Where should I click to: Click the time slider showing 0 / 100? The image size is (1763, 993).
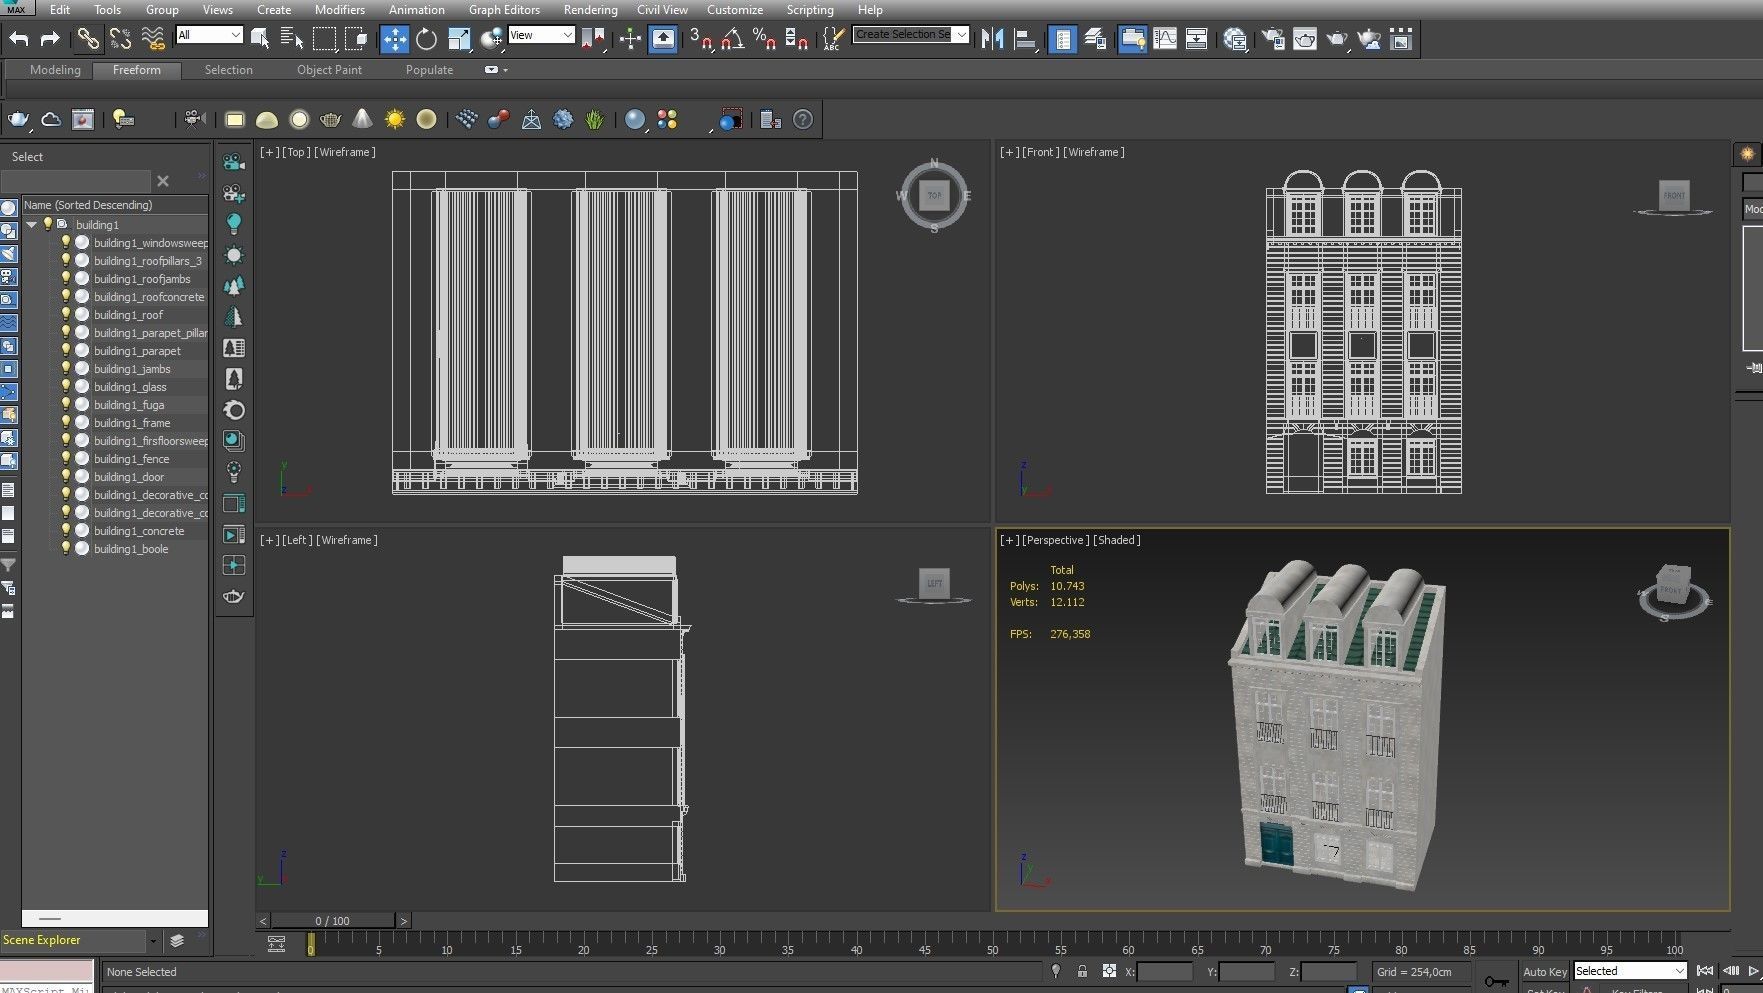[333, 921]
